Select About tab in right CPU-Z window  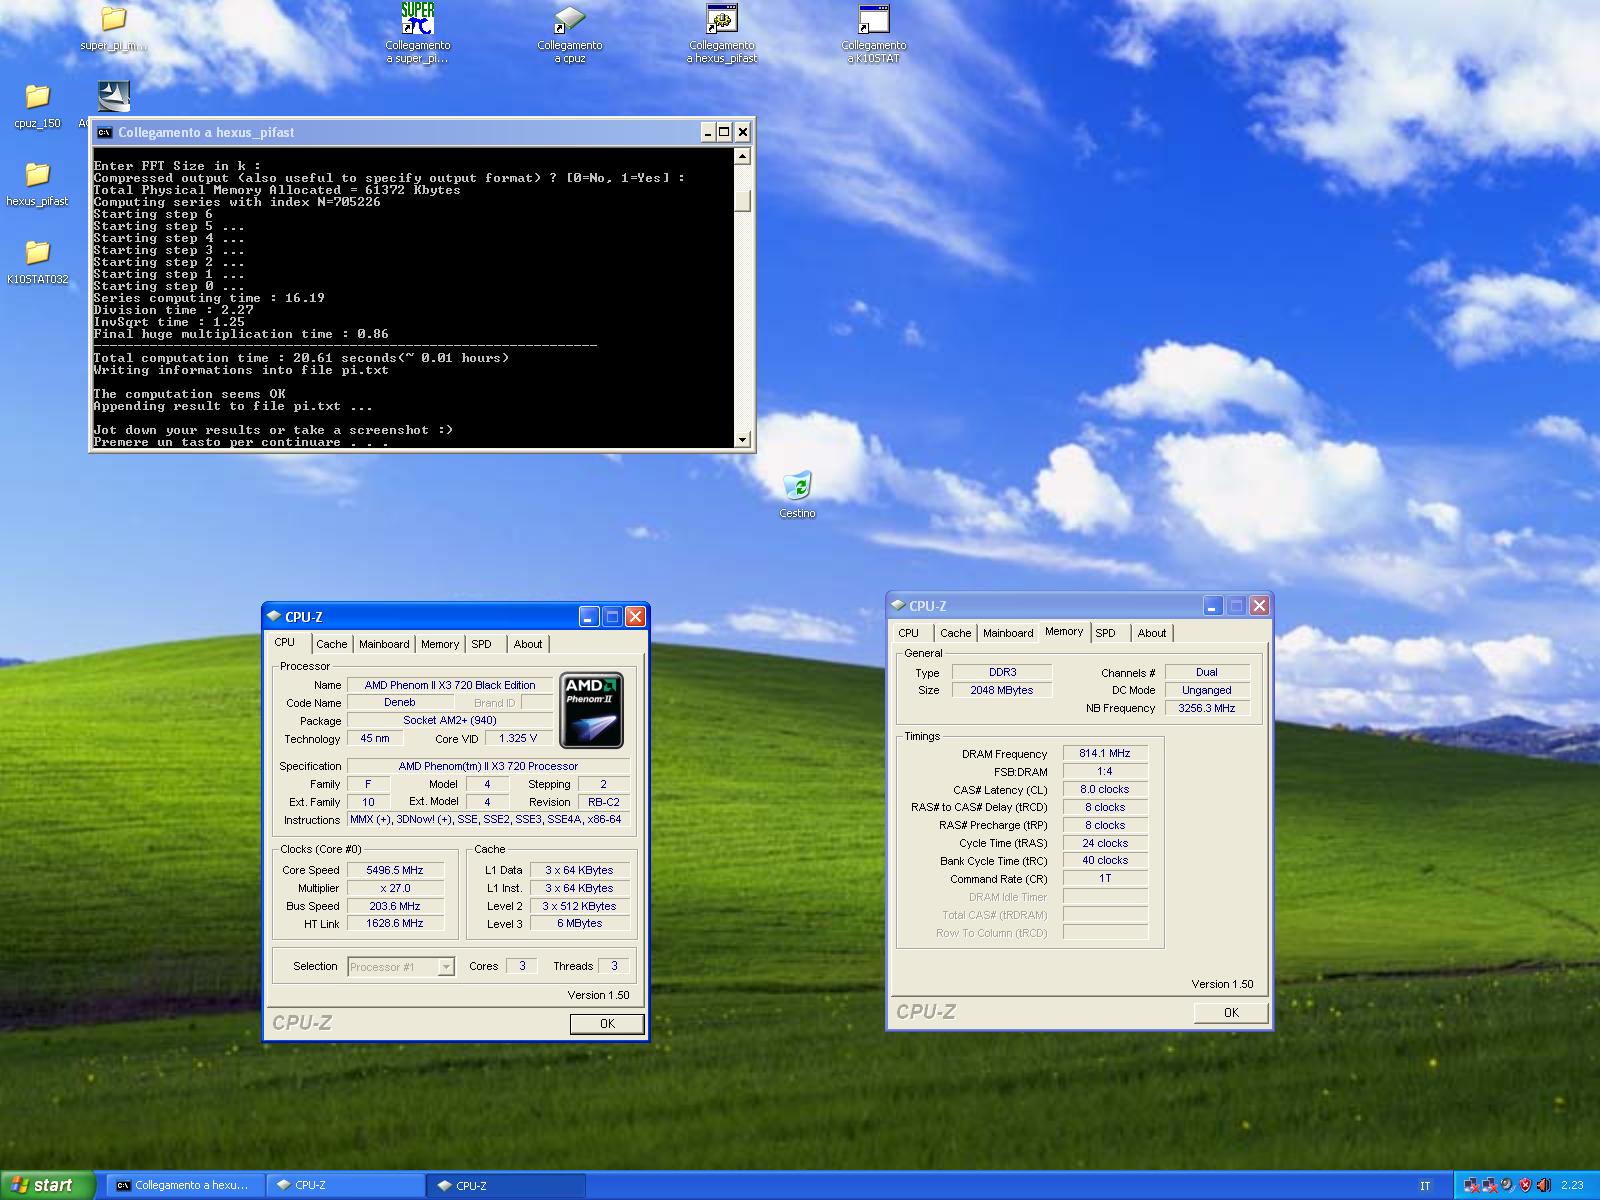coord(1152,633)
